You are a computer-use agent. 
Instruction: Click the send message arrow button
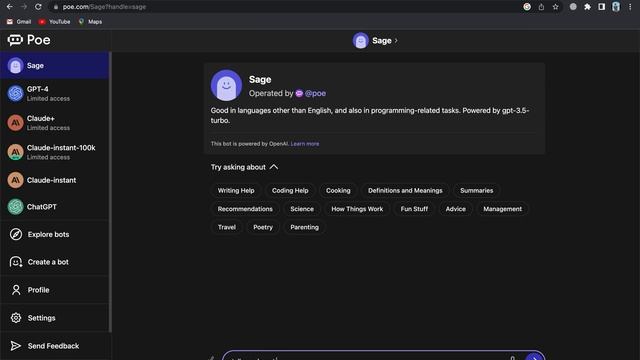(534, 357)
